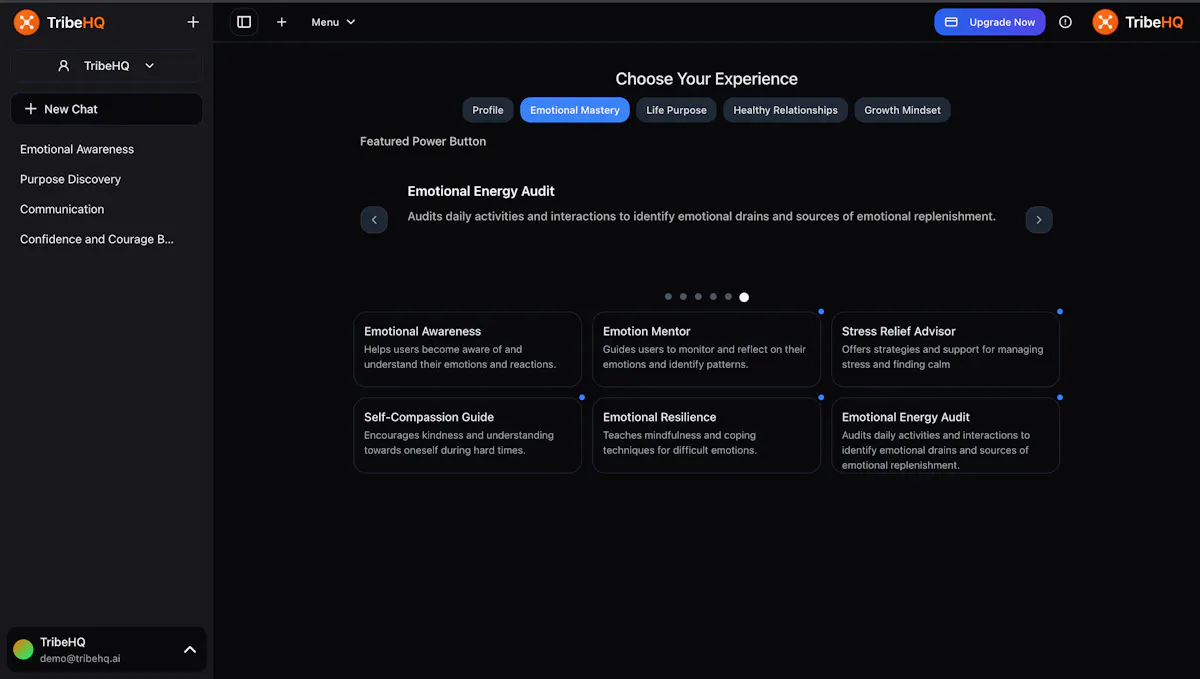
Task: Click the featured Emotional Energy Audit title
Action: pos(481,191)
